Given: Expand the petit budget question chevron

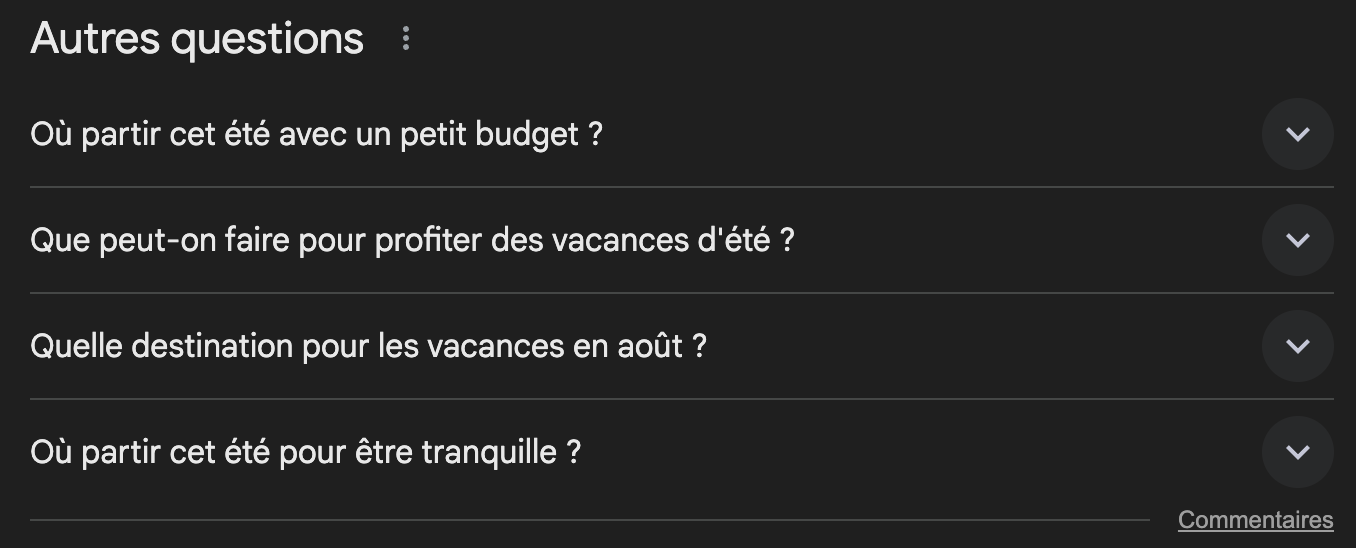Looking at the screenshot, I should tap(1297, 134).
